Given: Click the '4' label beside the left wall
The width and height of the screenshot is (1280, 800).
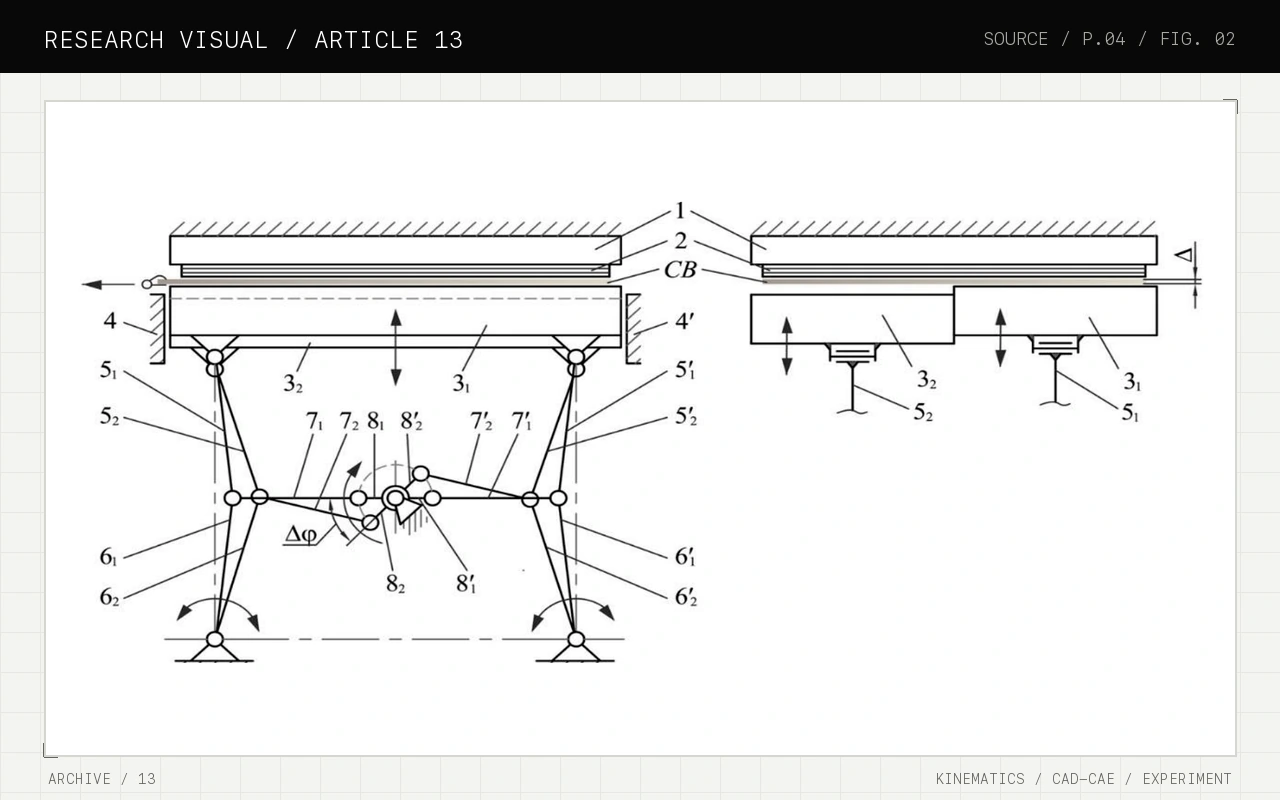Looking at the screenshot, I should pos(109,321).
